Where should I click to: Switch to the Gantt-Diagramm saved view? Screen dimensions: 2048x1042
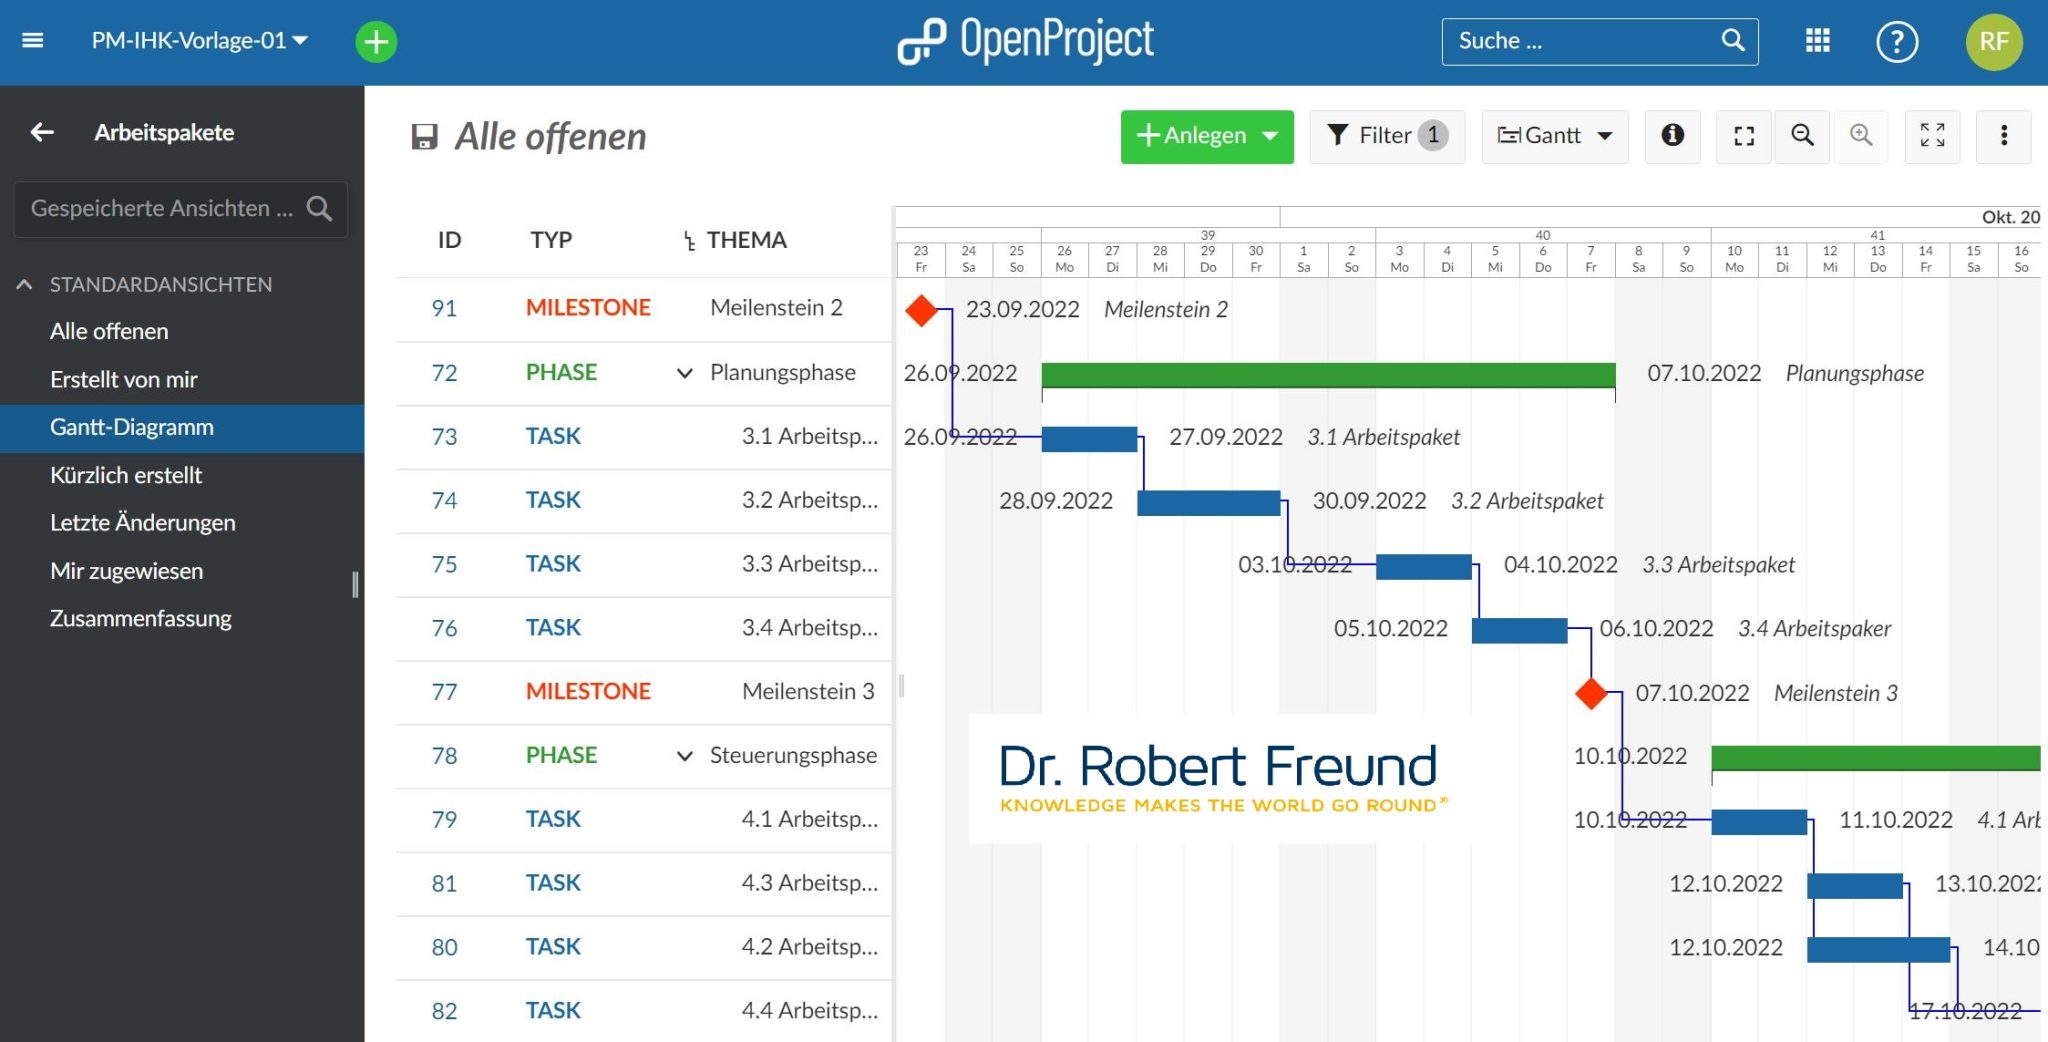[132, 427]
